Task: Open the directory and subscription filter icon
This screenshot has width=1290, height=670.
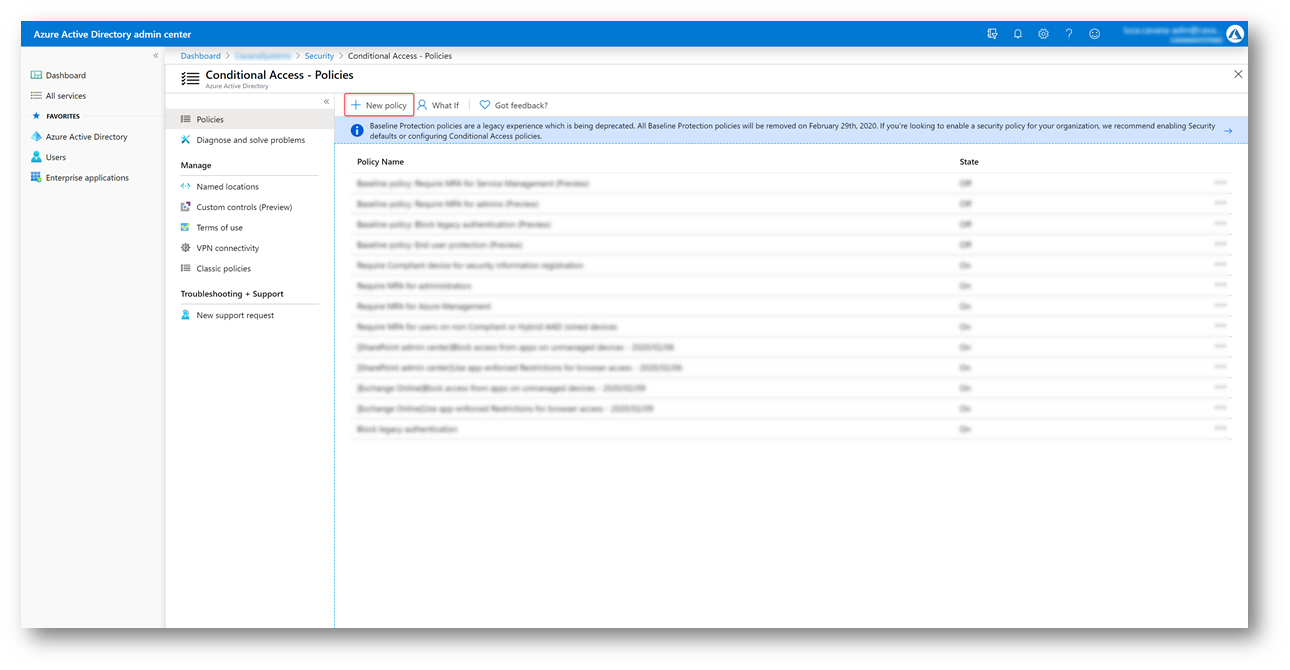Action: tap(992, 34)
